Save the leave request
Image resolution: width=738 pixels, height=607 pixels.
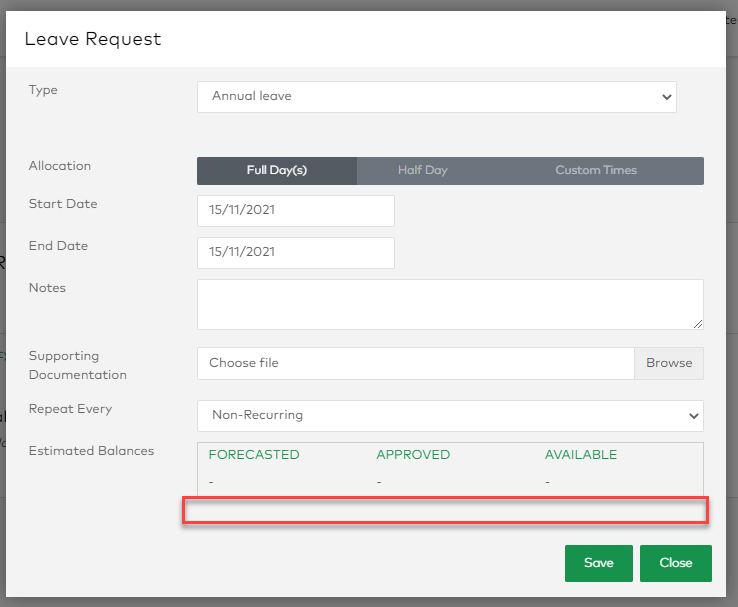[598, 563]
